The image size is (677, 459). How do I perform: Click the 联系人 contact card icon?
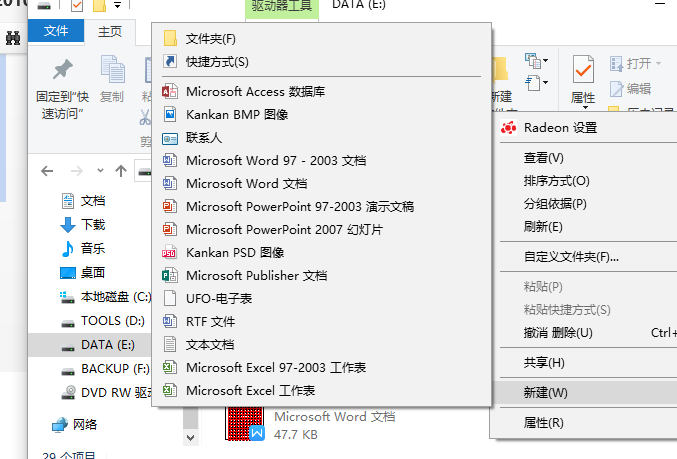pyautogui.click(x=170, y=138)
